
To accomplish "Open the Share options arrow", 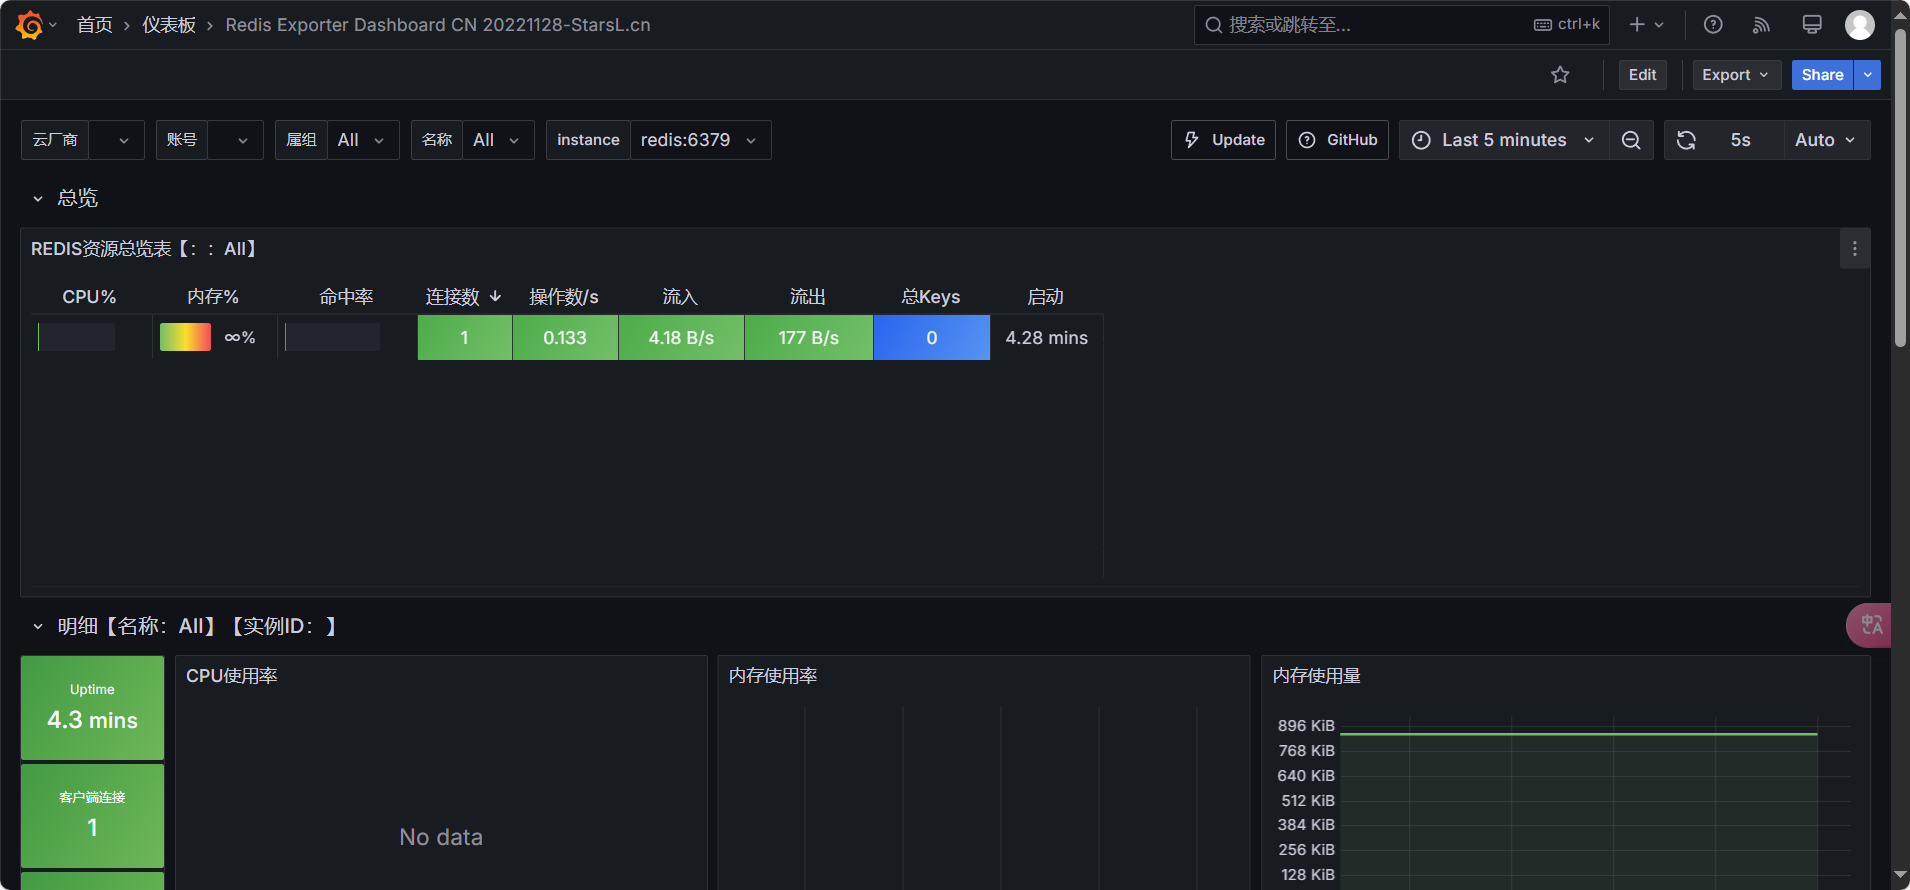I will 1867,75.
